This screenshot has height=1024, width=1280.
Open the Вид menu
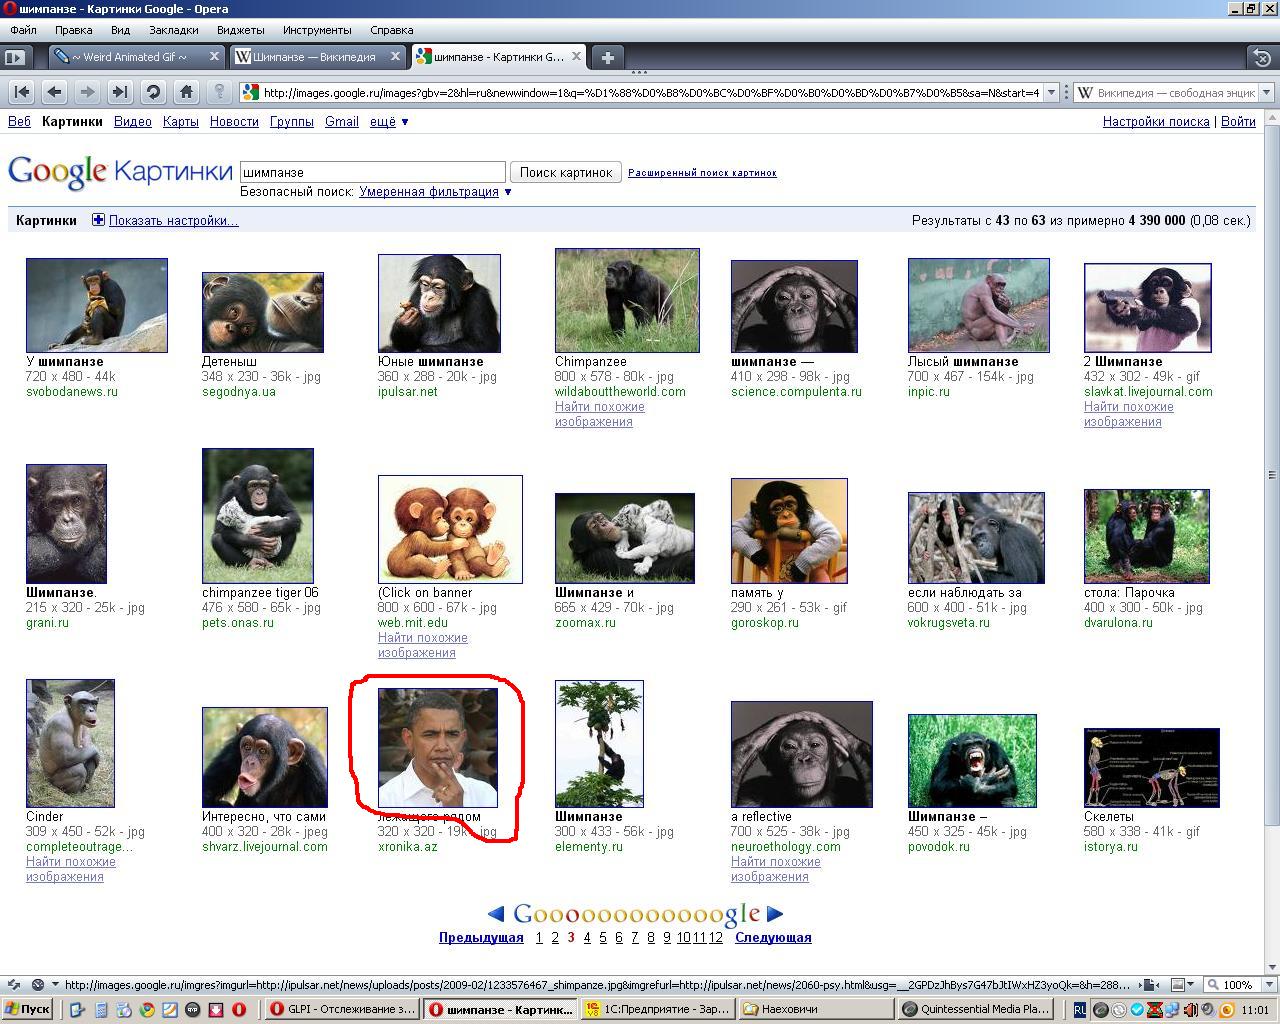(x=121, y=30)
